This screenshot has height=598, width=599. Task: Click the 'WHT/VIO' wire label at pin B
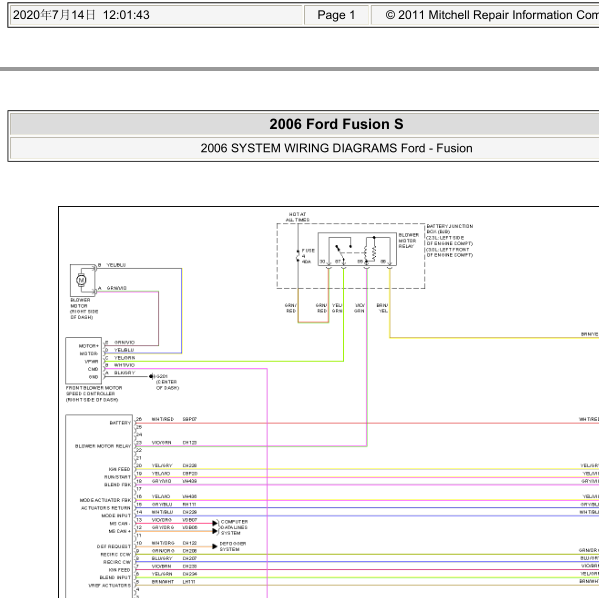[x=124, y=365]
